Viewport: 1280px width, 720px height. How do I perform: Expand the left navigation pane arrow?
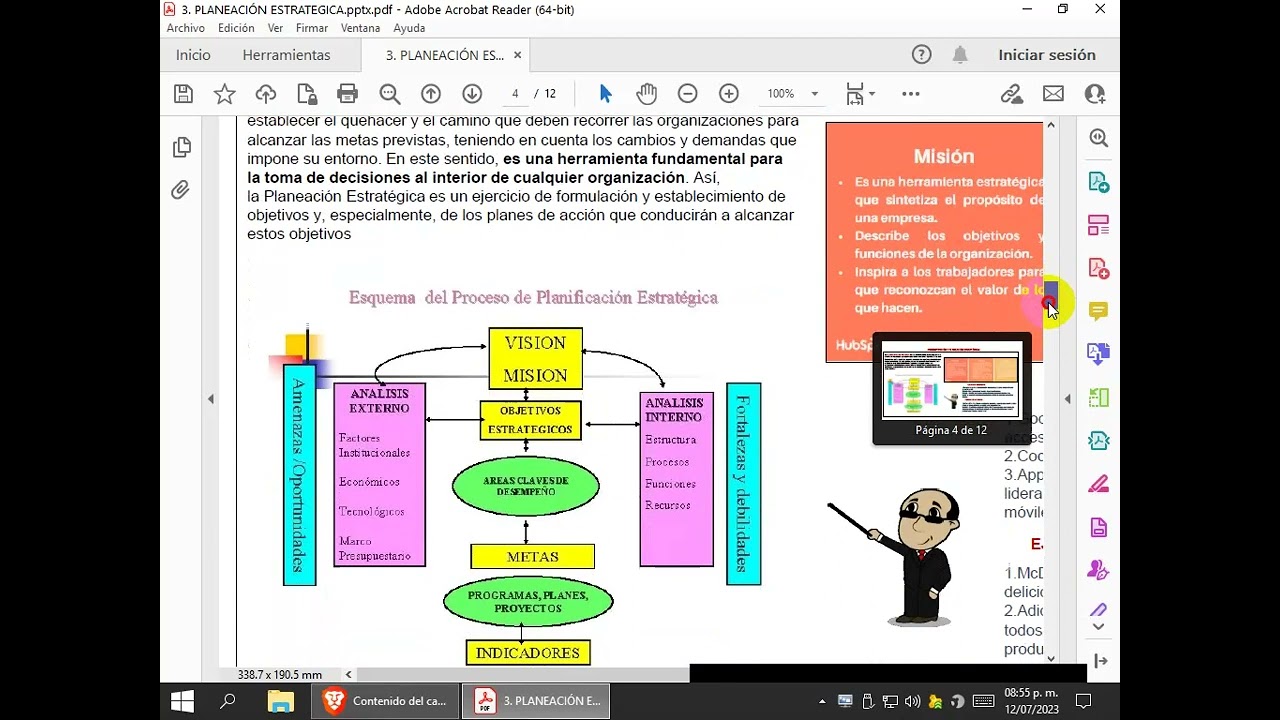coord(210,399)
